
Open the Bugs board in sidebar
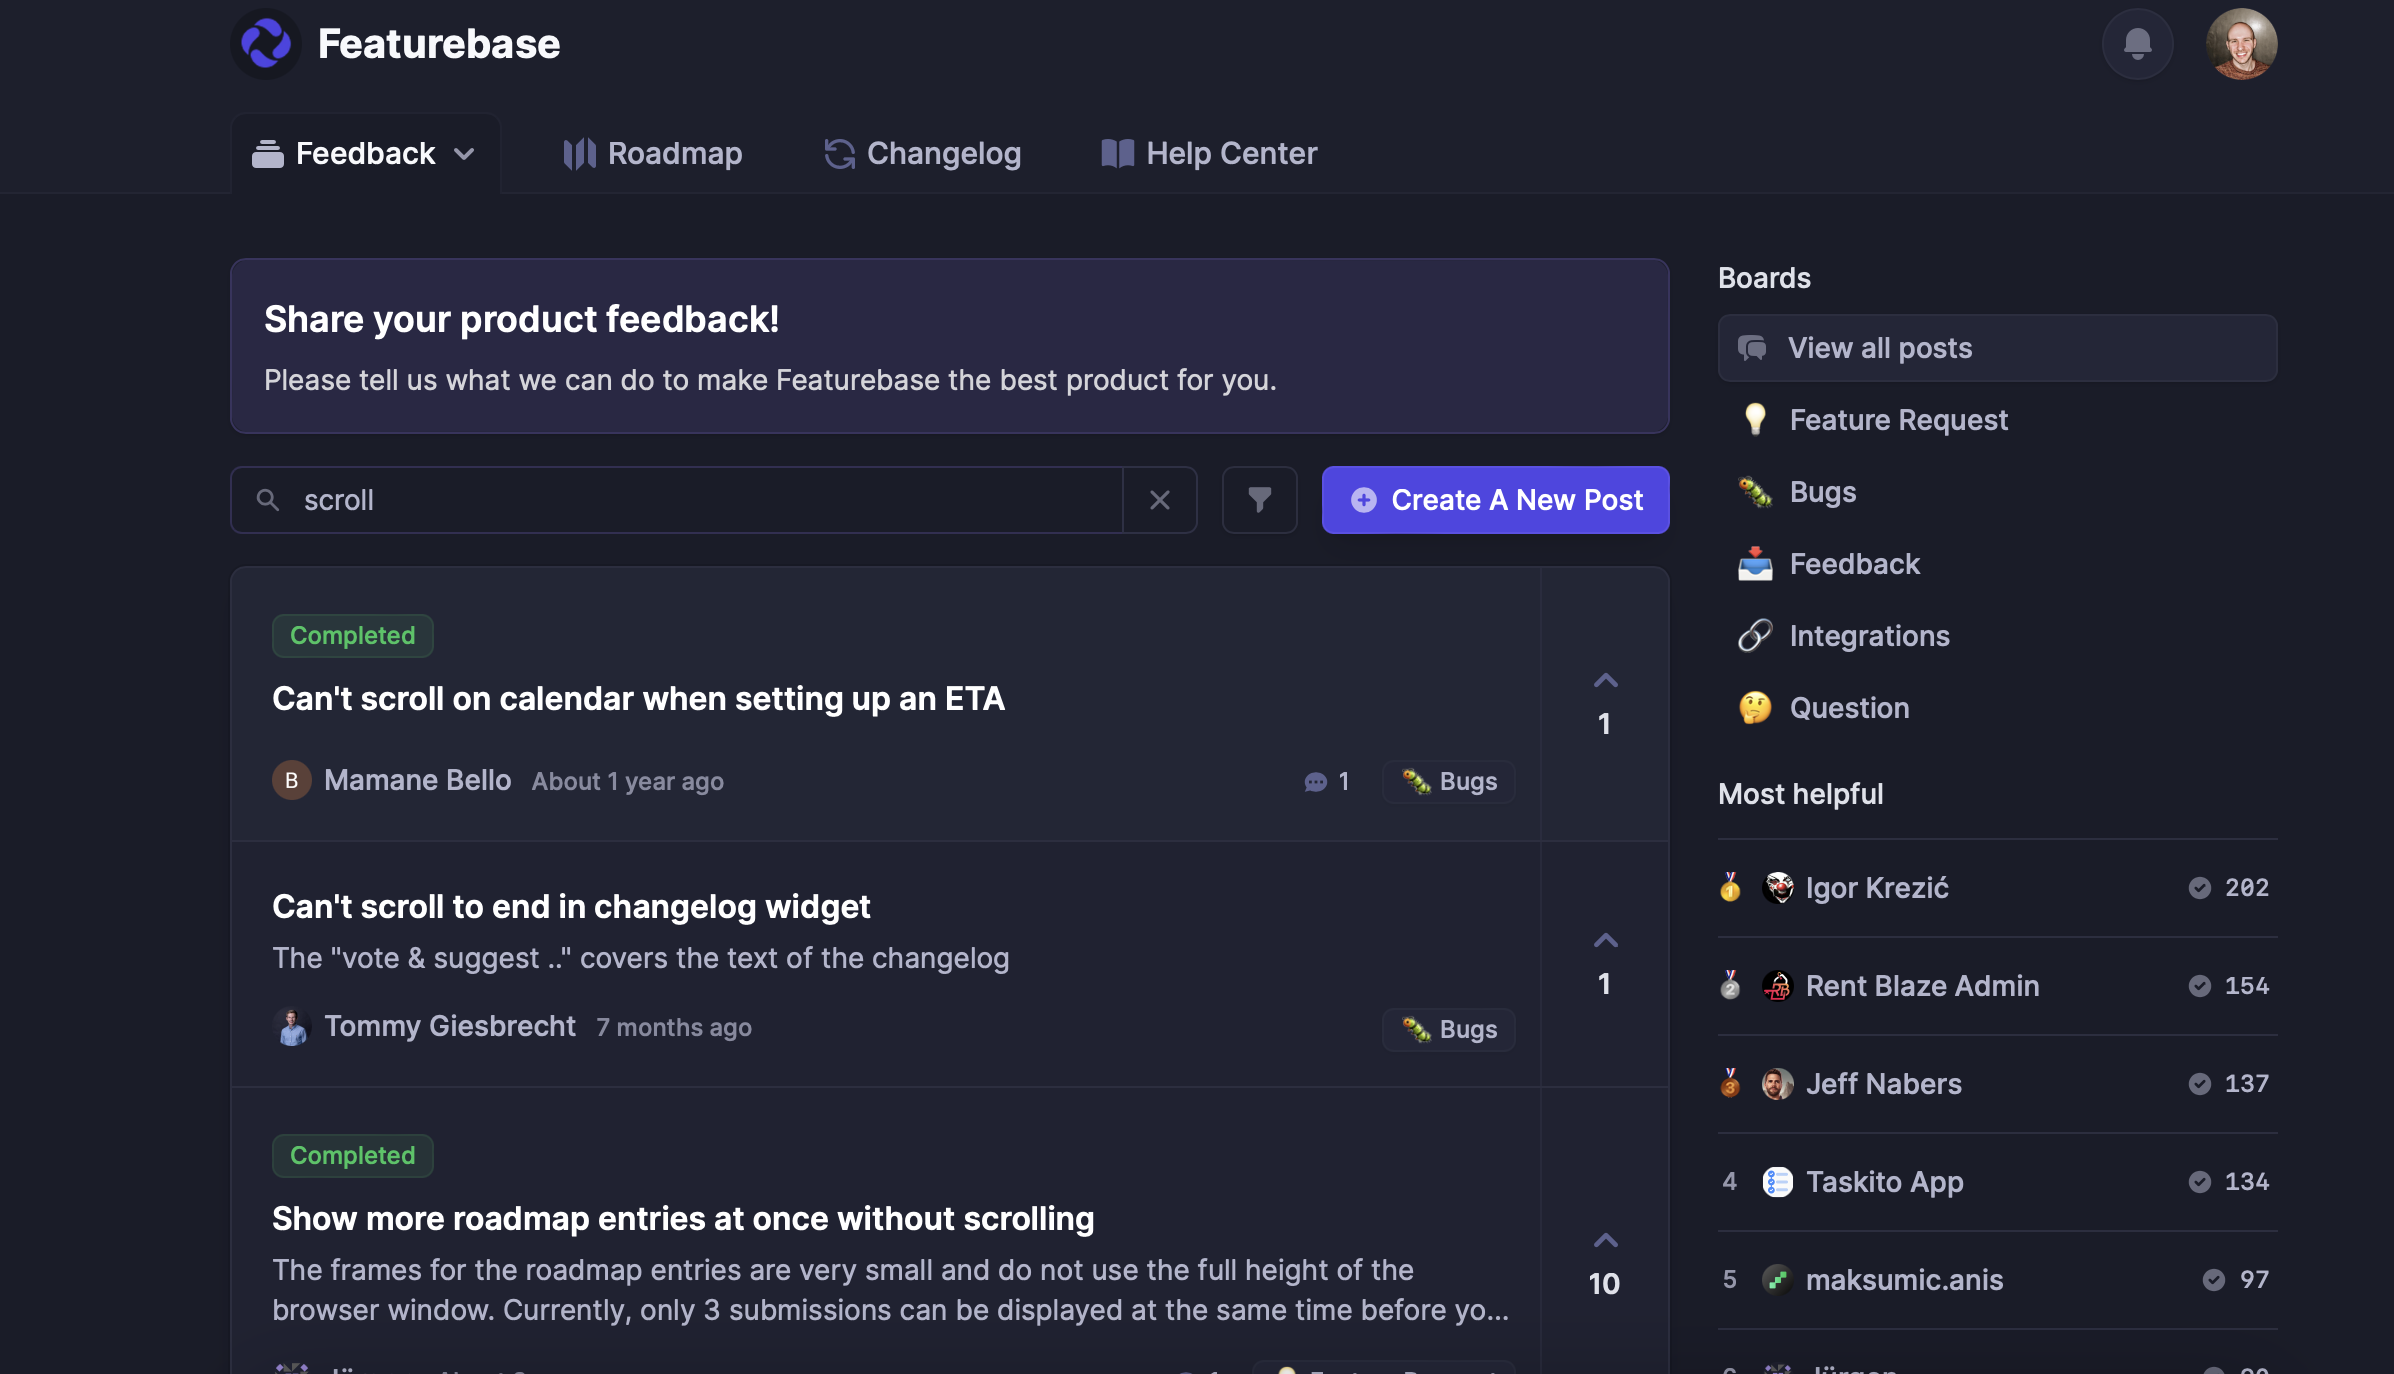[x=1822, y=492]
